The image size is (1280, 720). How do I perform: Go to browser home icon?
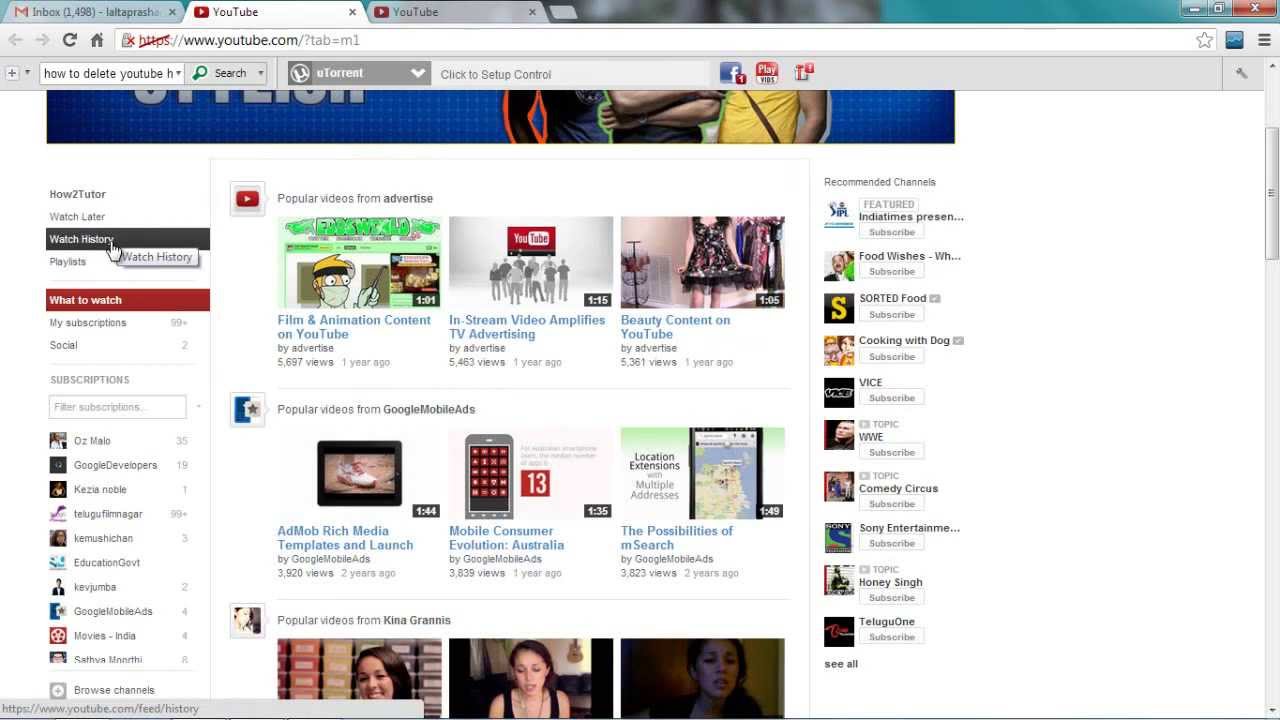click(x=97, y=40)
